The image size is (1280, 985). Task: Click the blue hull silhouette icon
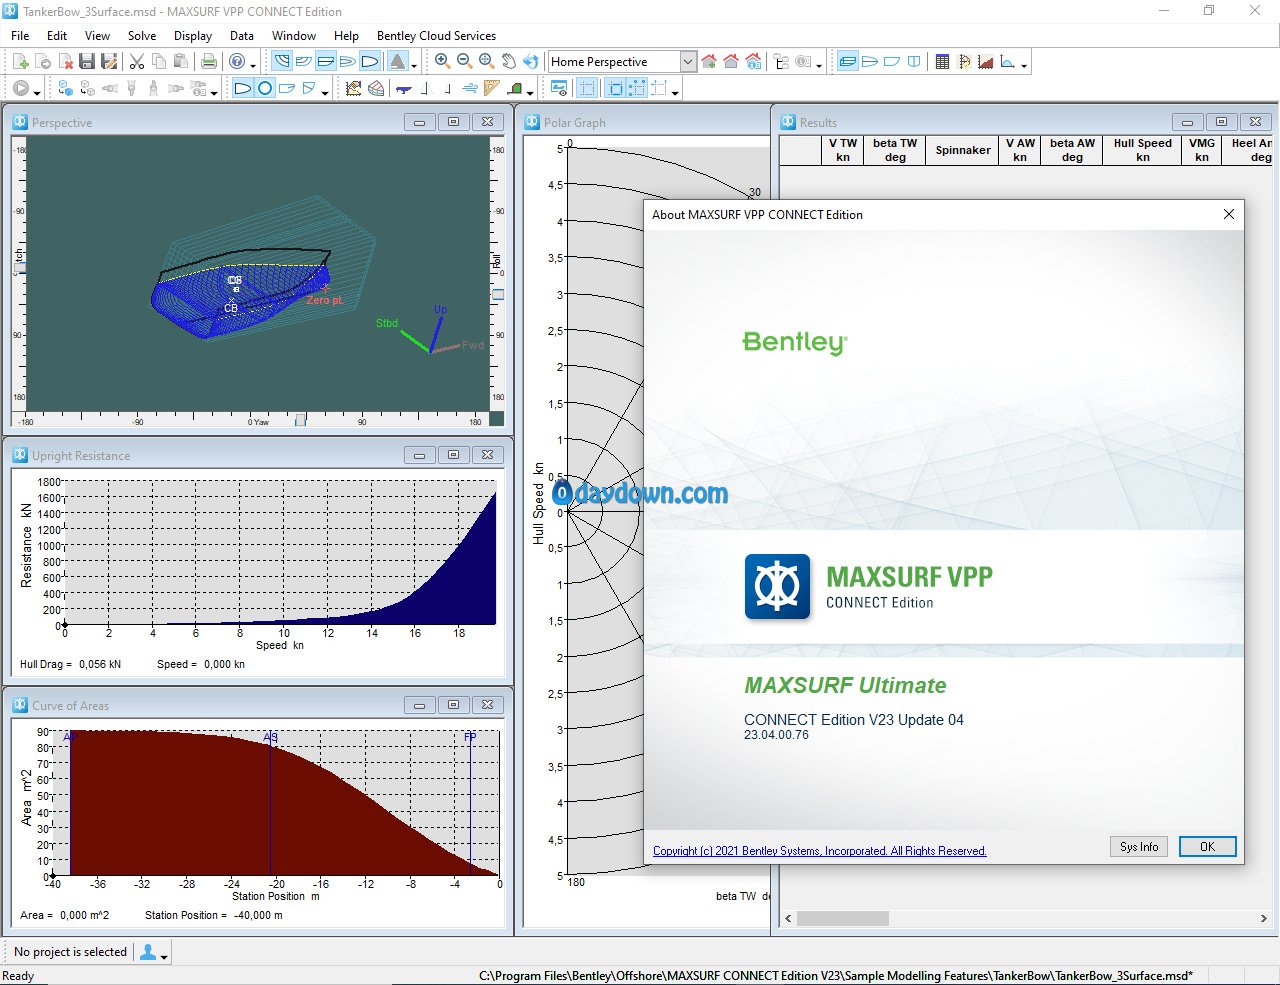pyautogui.click(x=404, y=88)
